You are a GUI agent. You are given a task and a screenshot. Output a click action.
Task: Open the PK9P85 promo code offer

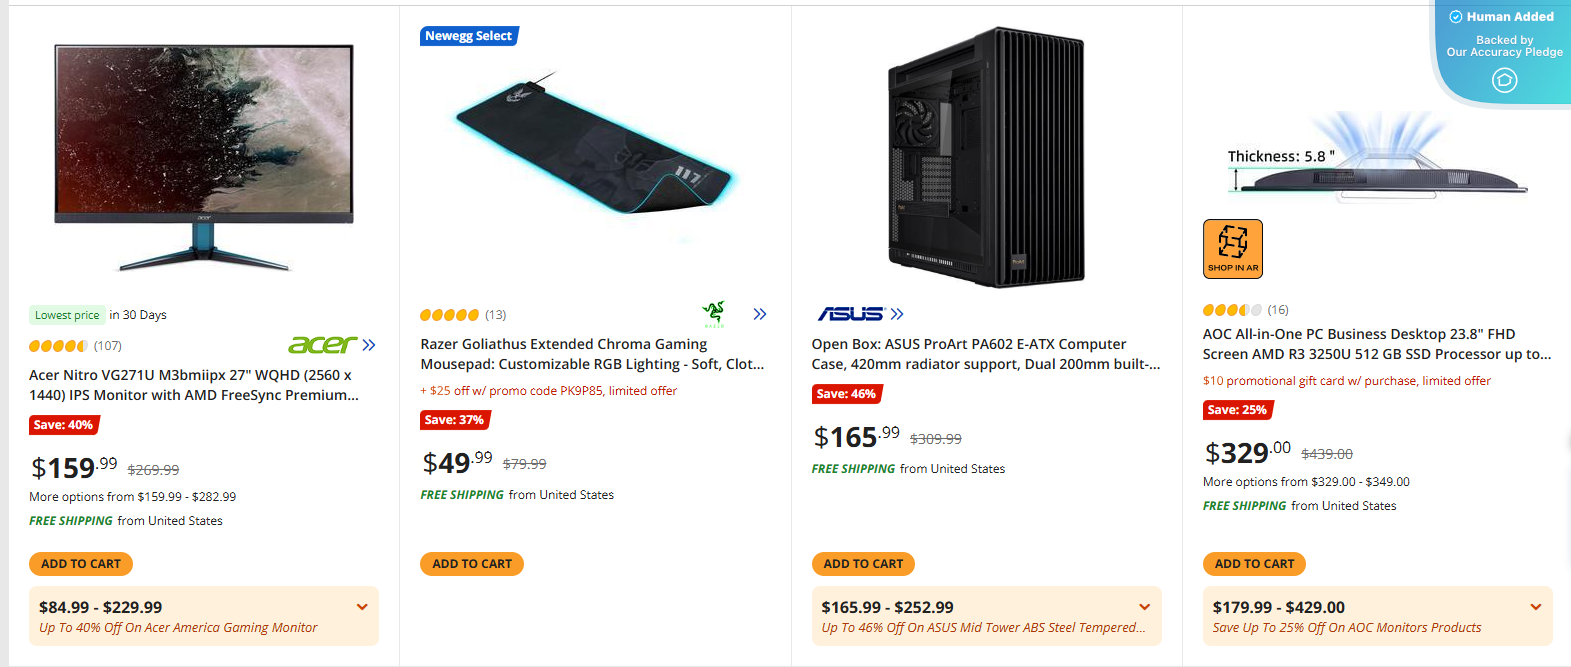[x=548, y=390]
